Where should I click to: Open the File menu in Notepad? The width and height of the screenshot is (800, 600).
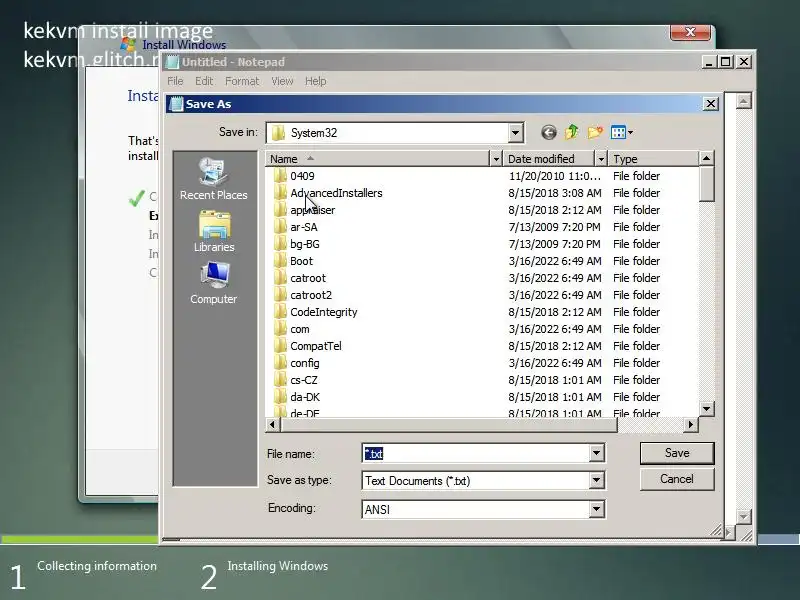[x=175, y=81]
